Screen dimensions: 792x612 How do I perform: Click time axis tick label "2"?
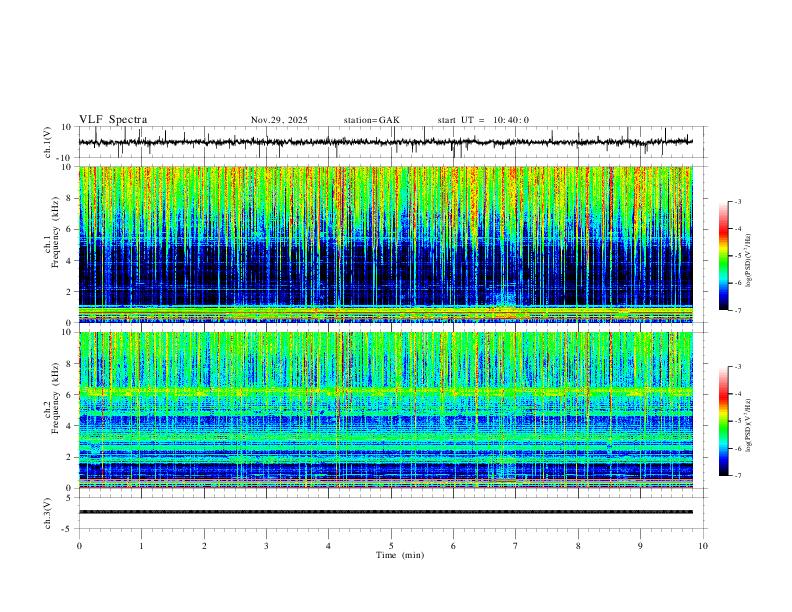pos(204,546)
